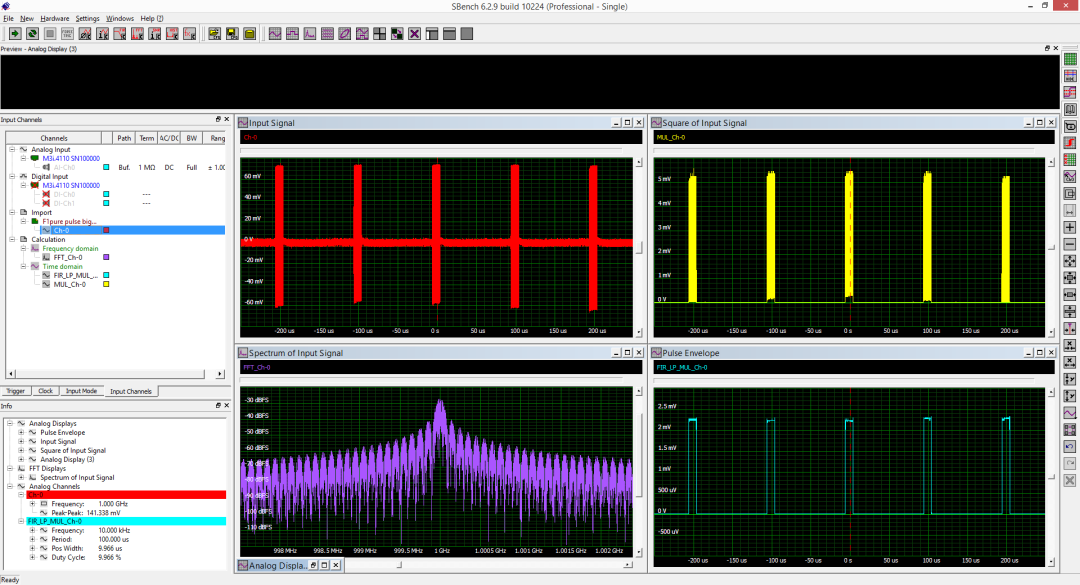Viewport: 1080px width, 585px height.
Task: Collapse the Calculation tree node
Action: pos(12,239)
